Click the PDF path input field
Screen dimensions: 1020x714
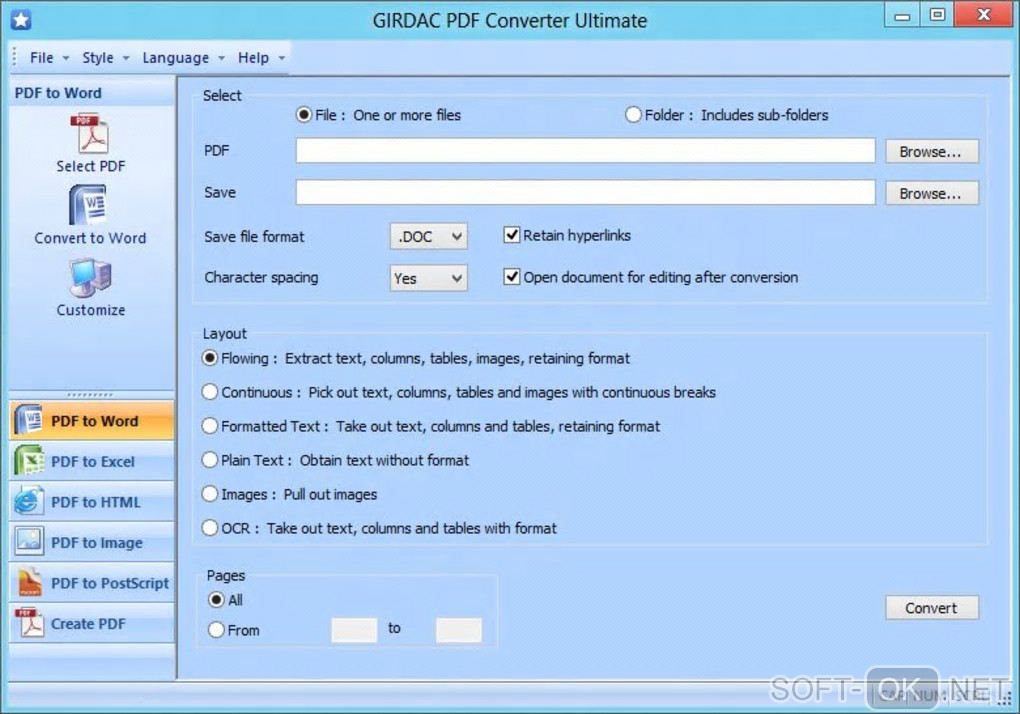(x=585, y=151)
